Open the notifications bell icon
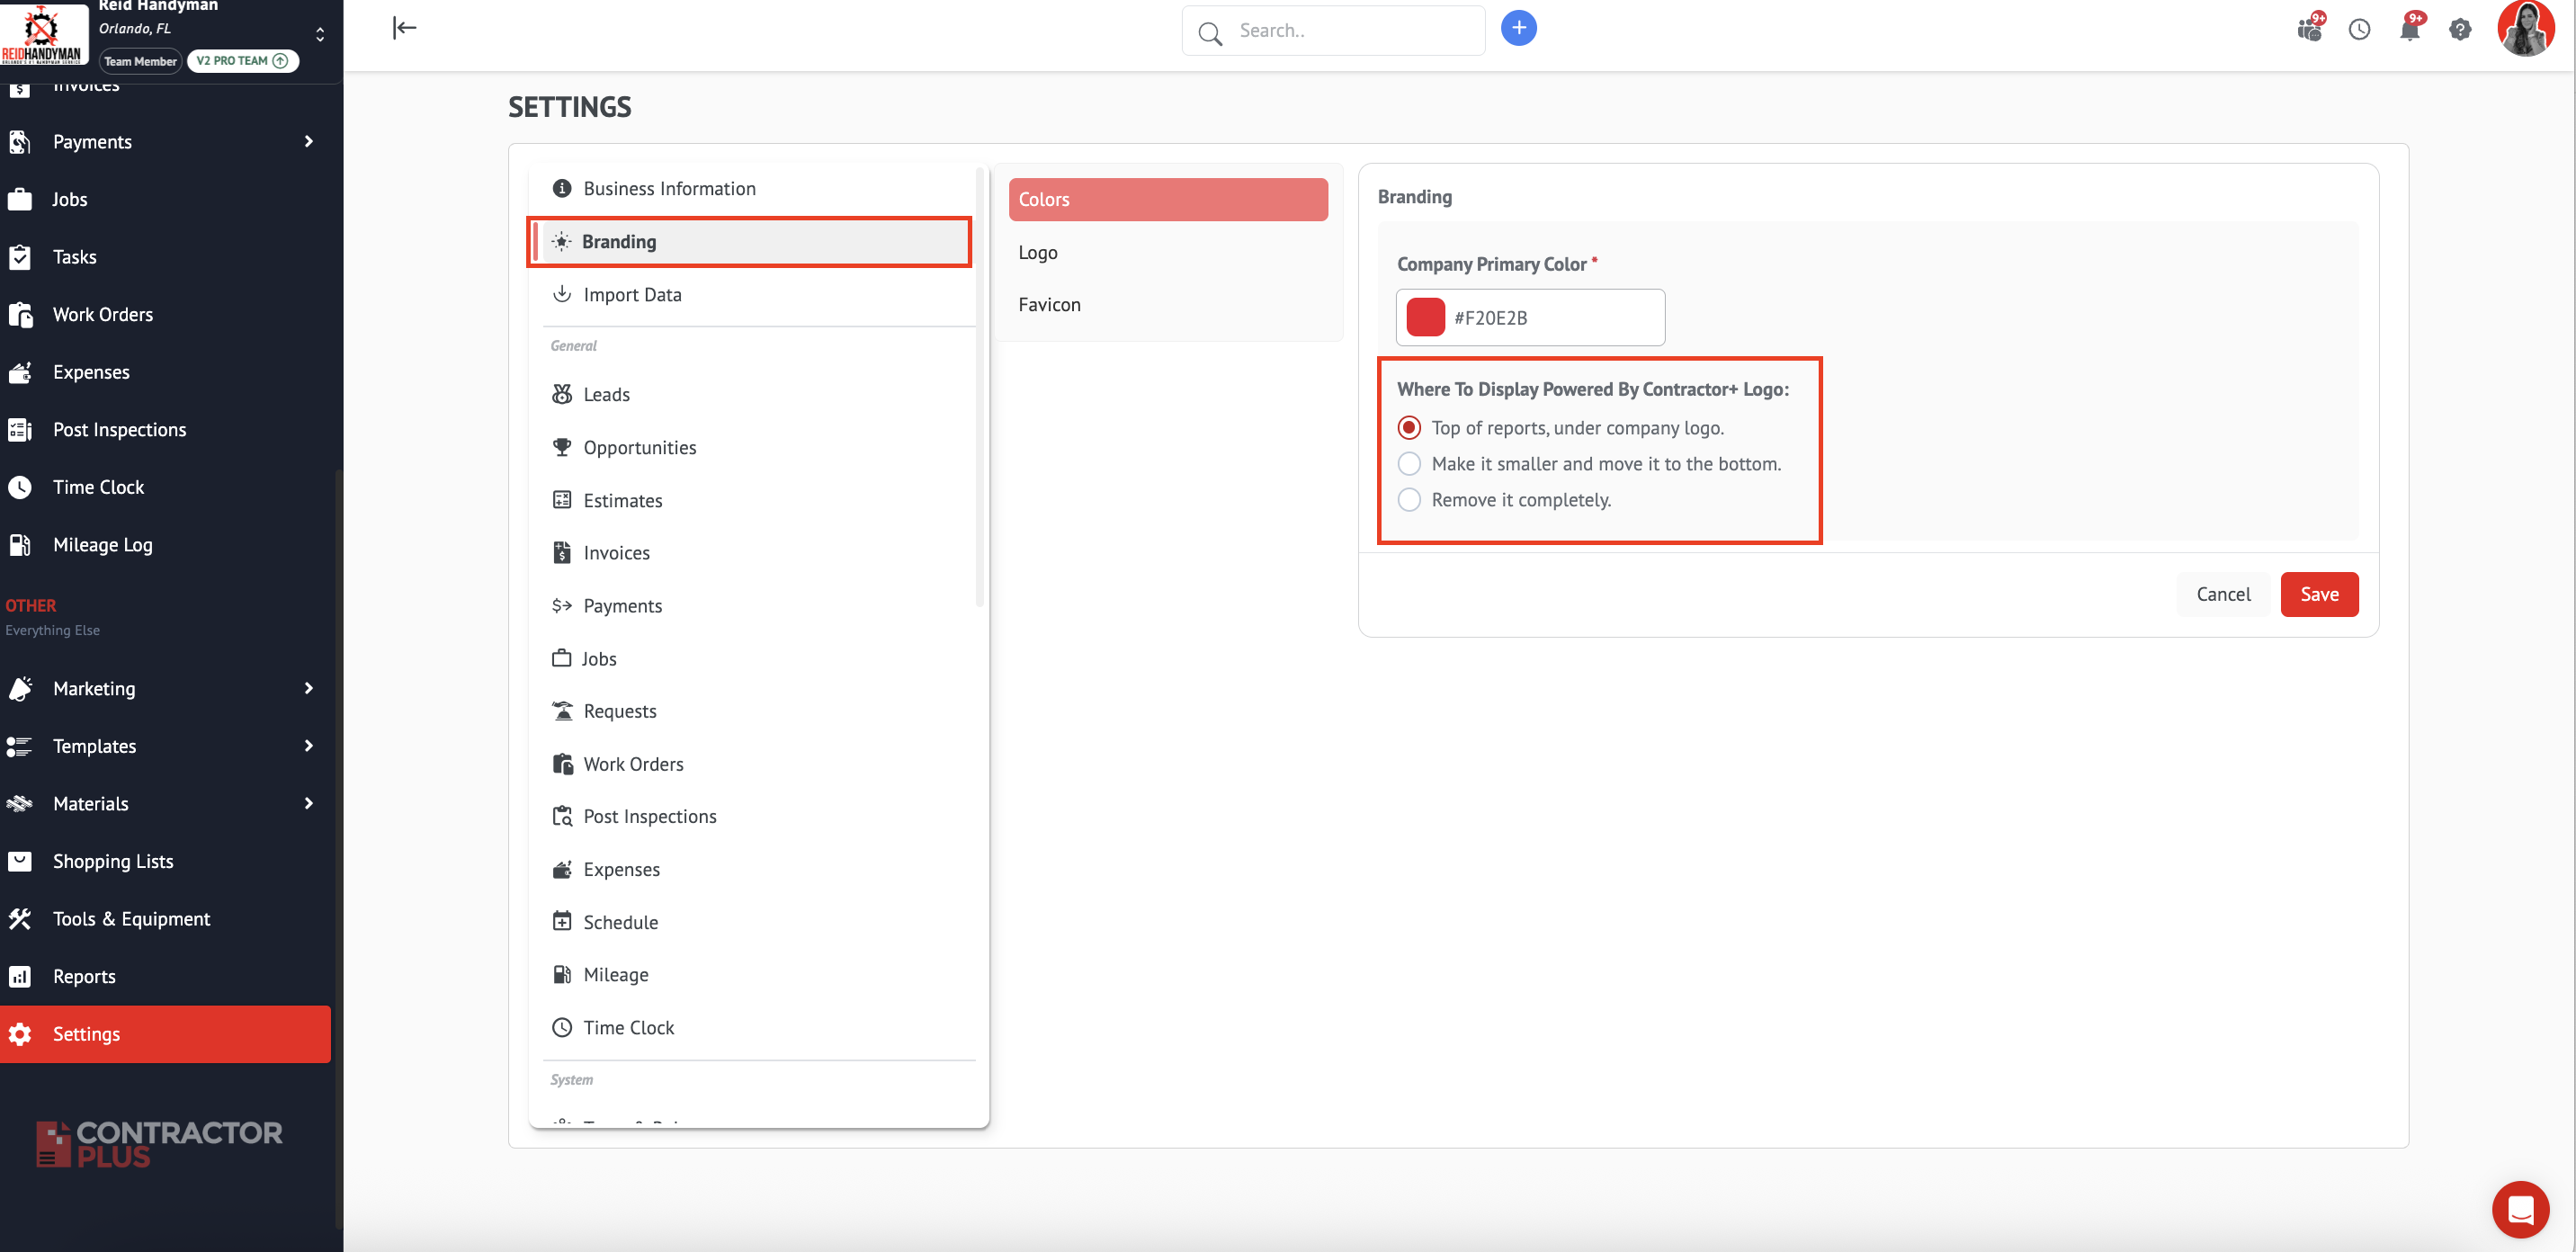 (x=2409, y=30)
